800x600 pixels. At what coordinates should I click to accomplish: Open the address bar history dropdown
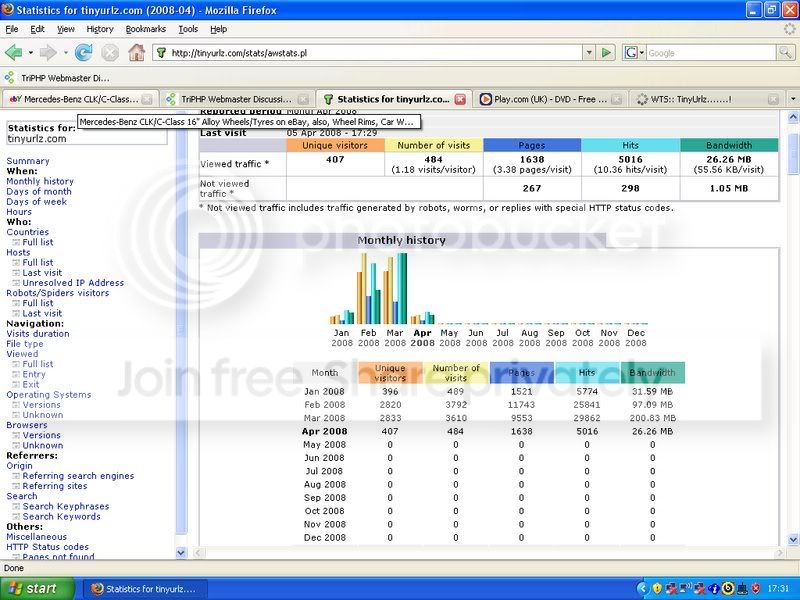589,53
